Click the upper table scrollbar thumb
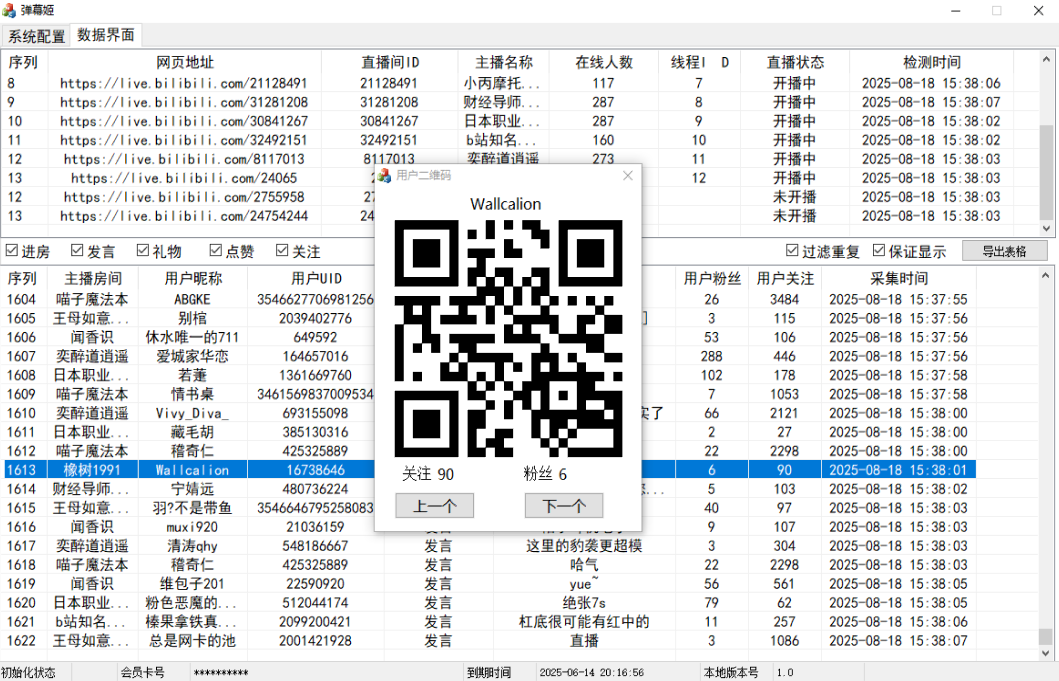 1046,171
